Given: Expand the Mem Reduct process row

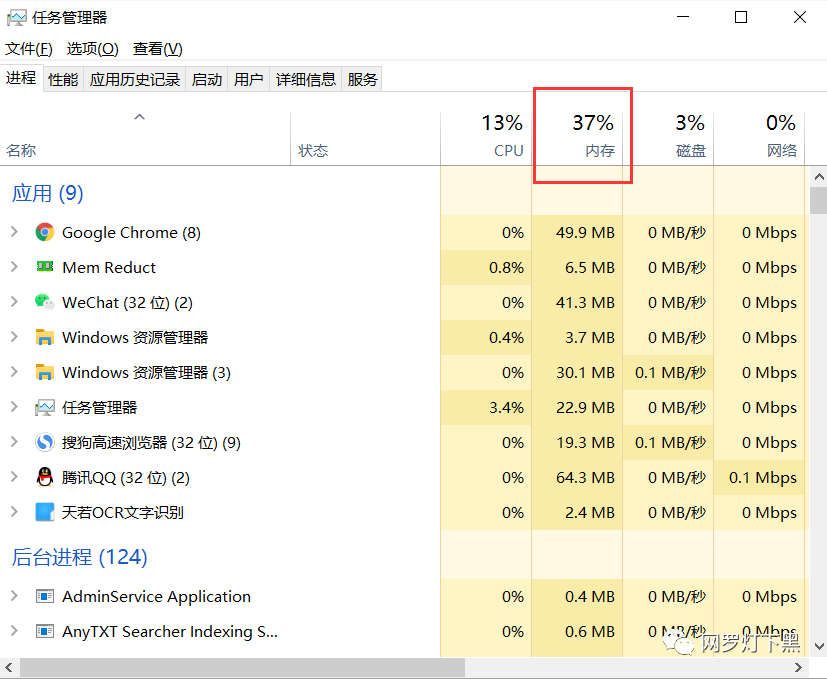Looking at the screenshot, I should pos(14,266).
